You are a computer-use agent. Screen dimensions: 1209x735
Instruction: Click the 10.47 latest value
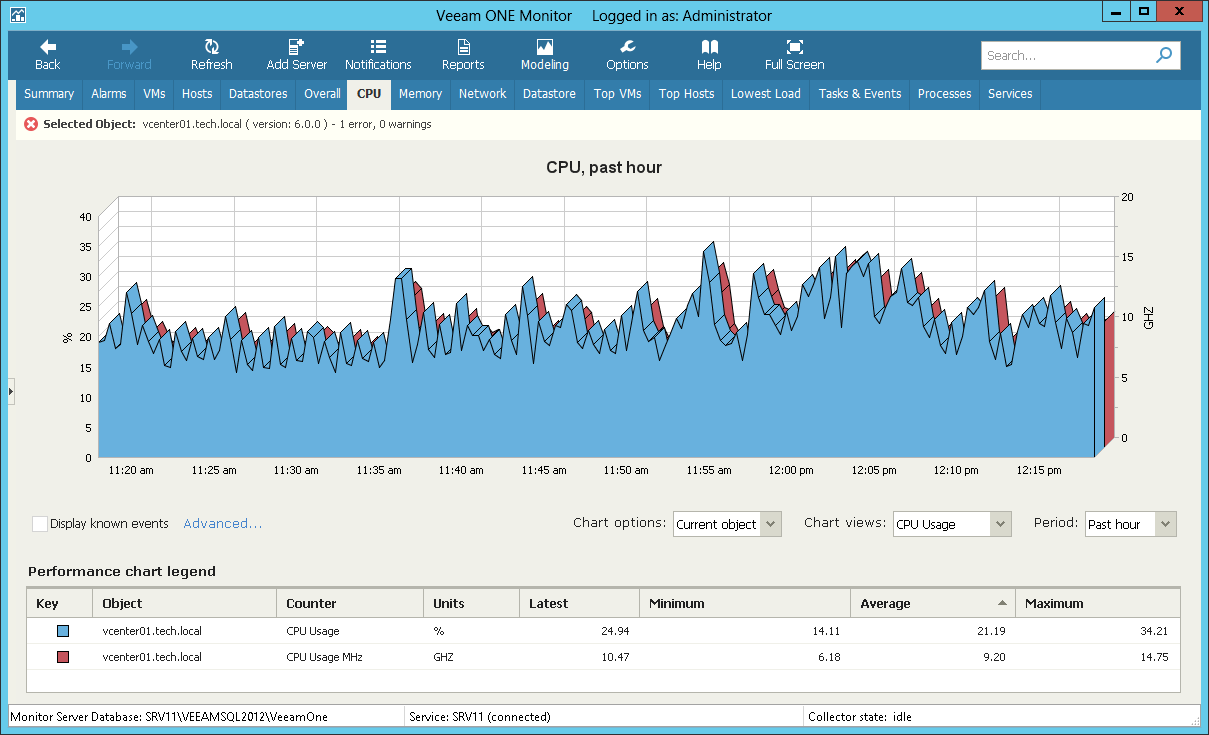(614, 657)
